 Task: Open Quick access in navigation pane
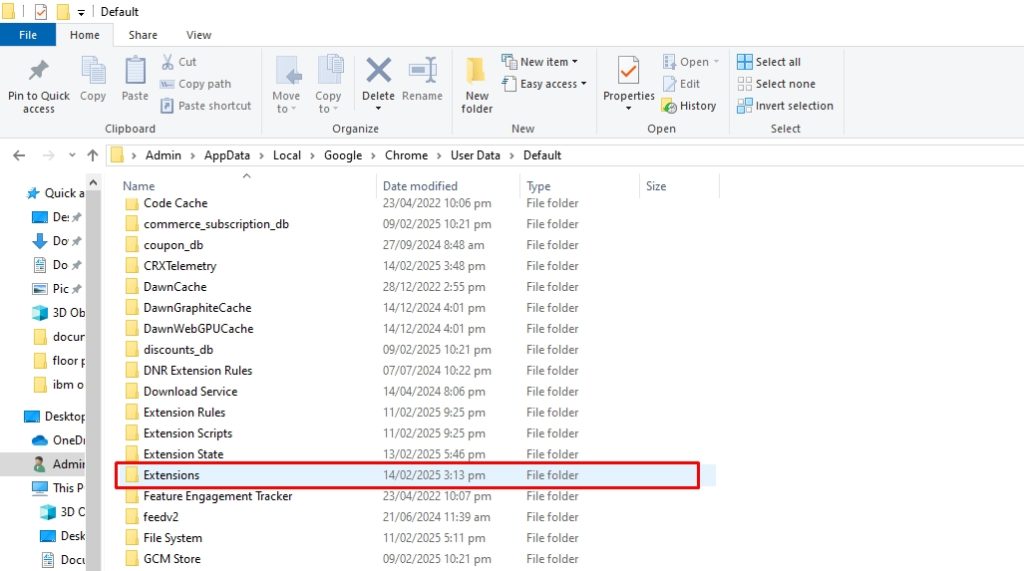pyautogui.click(x=56, y=193)
